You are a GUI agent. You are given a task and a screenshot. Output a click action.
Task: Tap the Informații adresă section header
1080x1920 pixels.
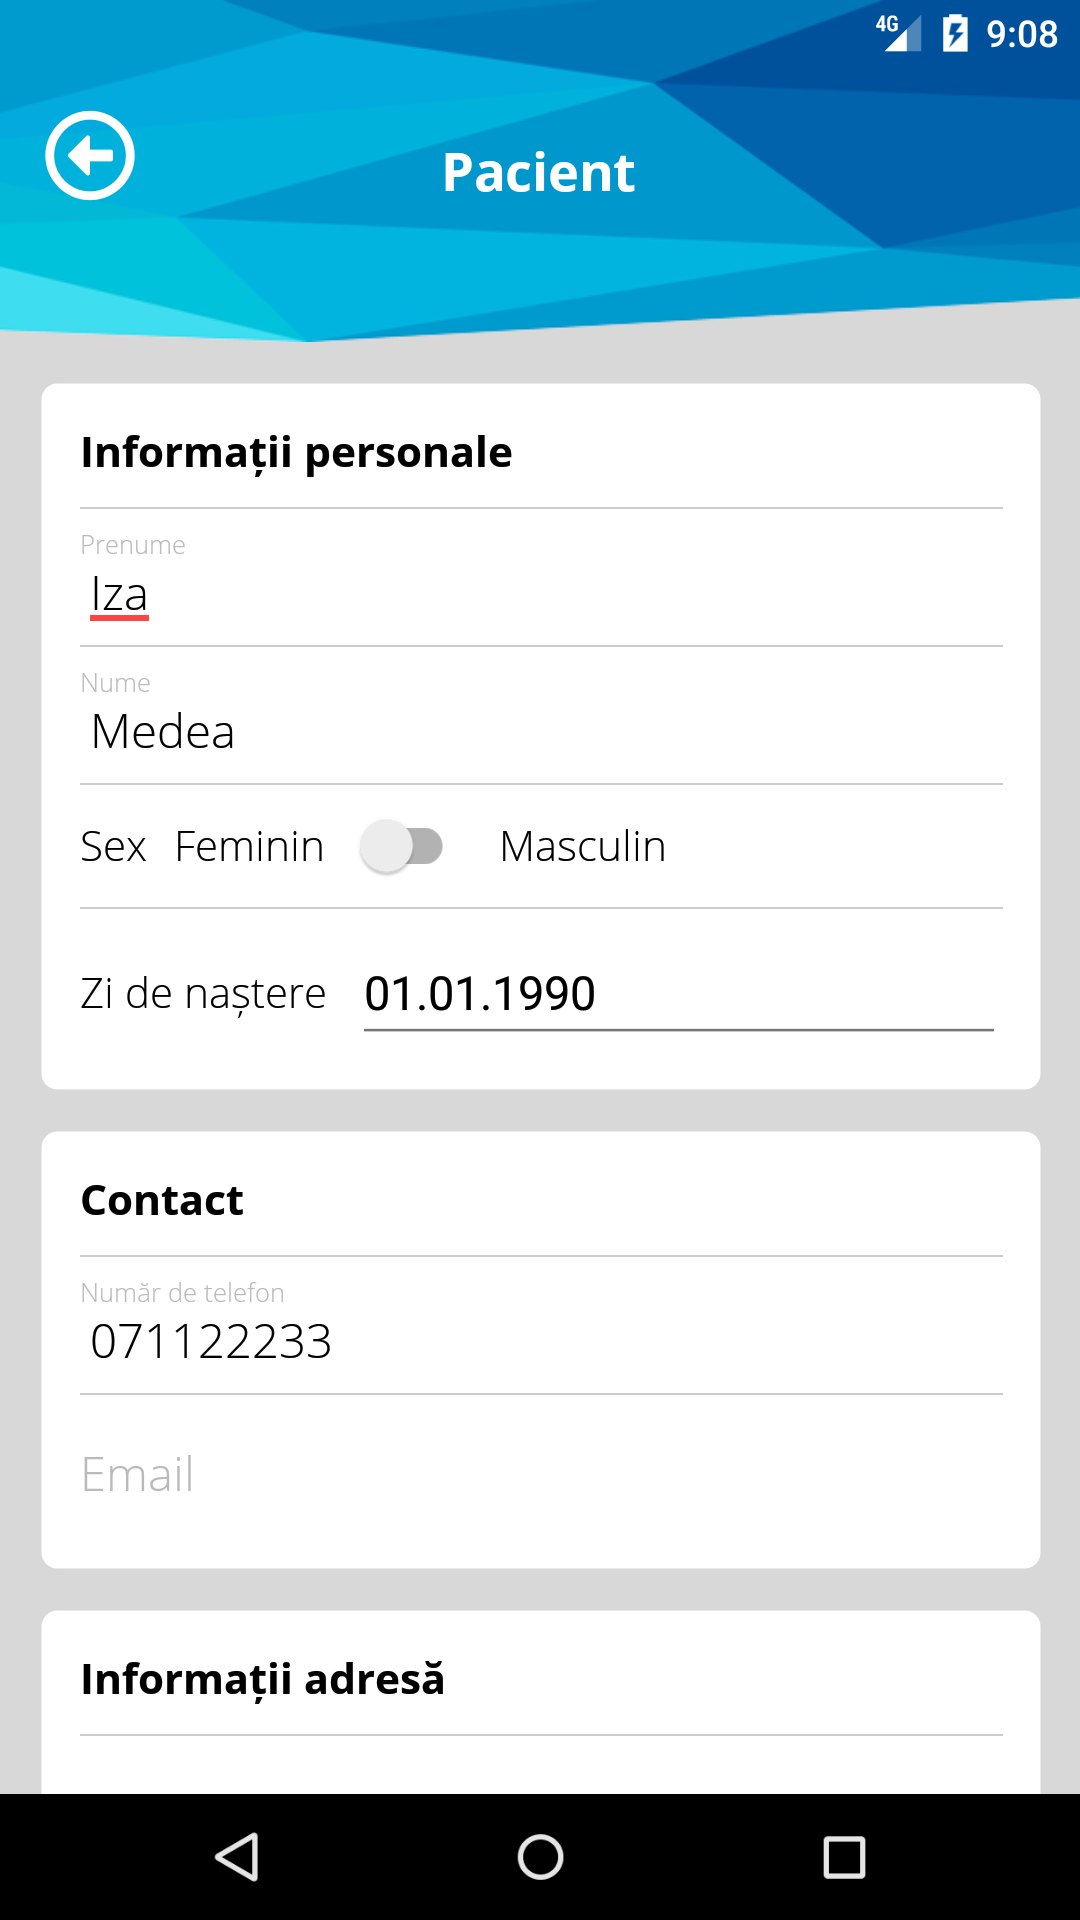pos(262,1679)
